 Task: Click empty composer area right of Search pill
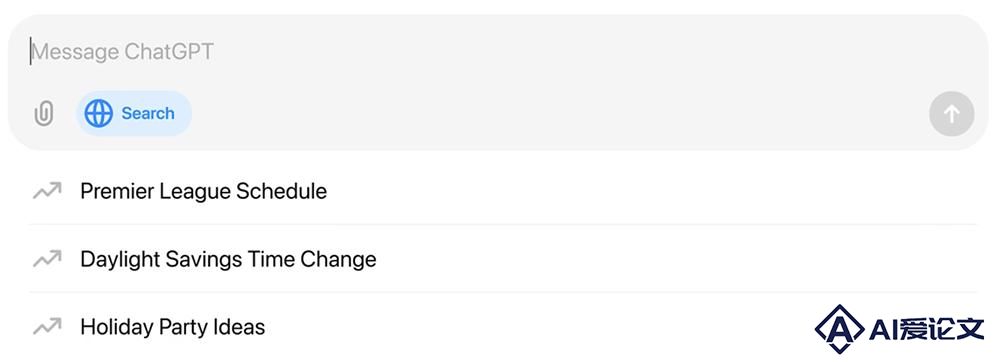coord(560,114)
